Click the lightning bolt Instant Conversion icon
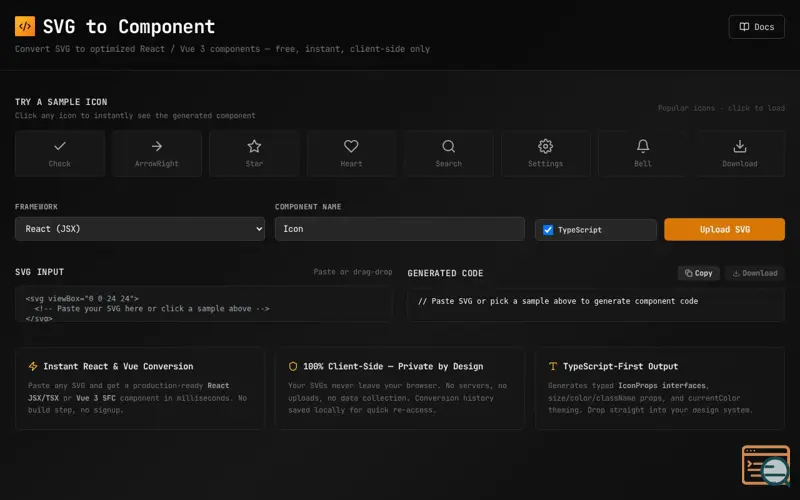The width and height of the screenshot is (800, 500). coord(33,366)
